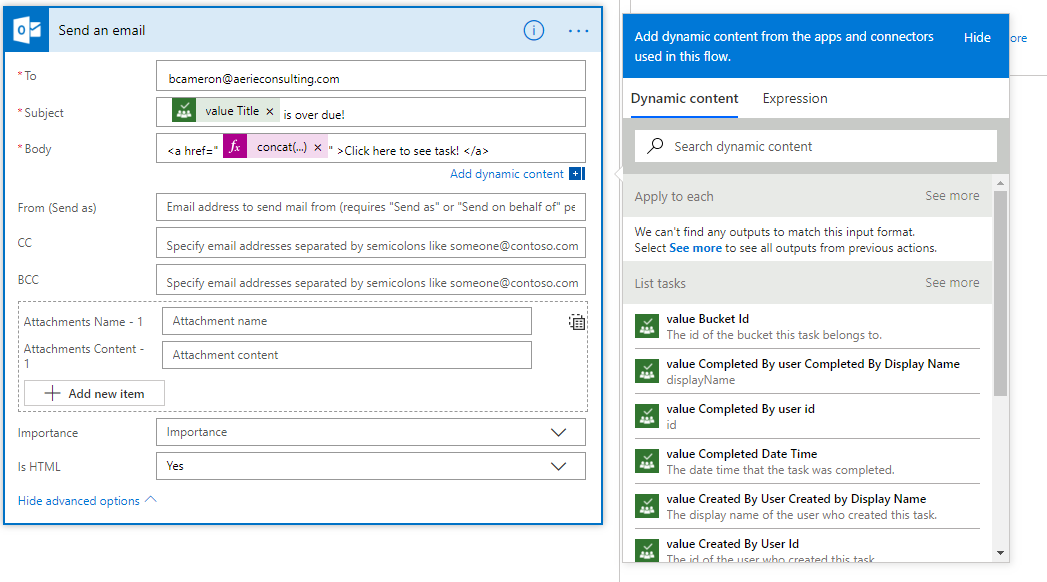
Task: Click the Outlook icon on Send an email card
Action: point(27,30)
